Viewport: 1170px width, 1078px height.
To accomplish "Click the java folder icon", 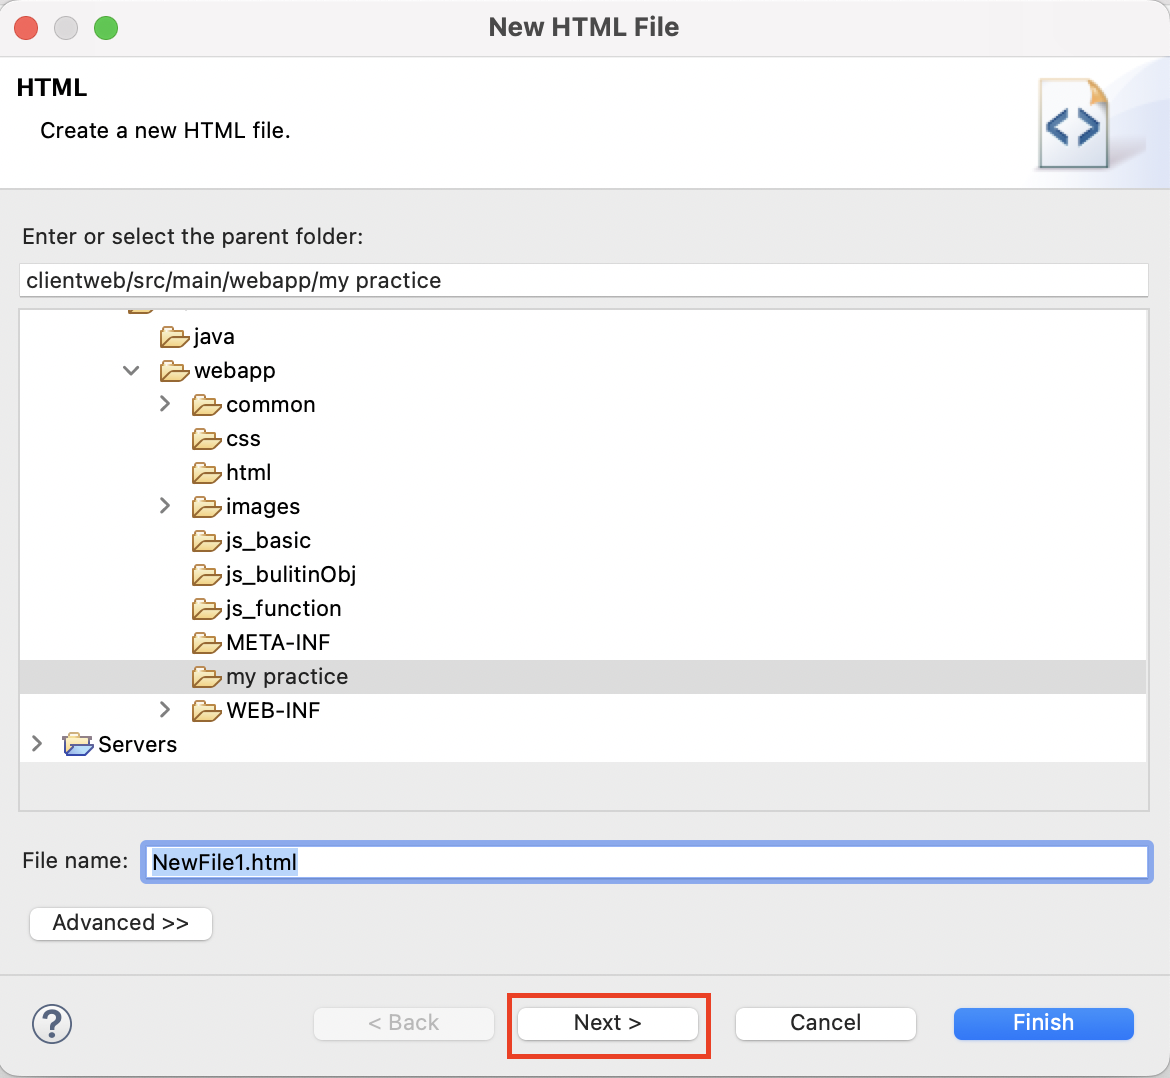I will coord(174,337).
